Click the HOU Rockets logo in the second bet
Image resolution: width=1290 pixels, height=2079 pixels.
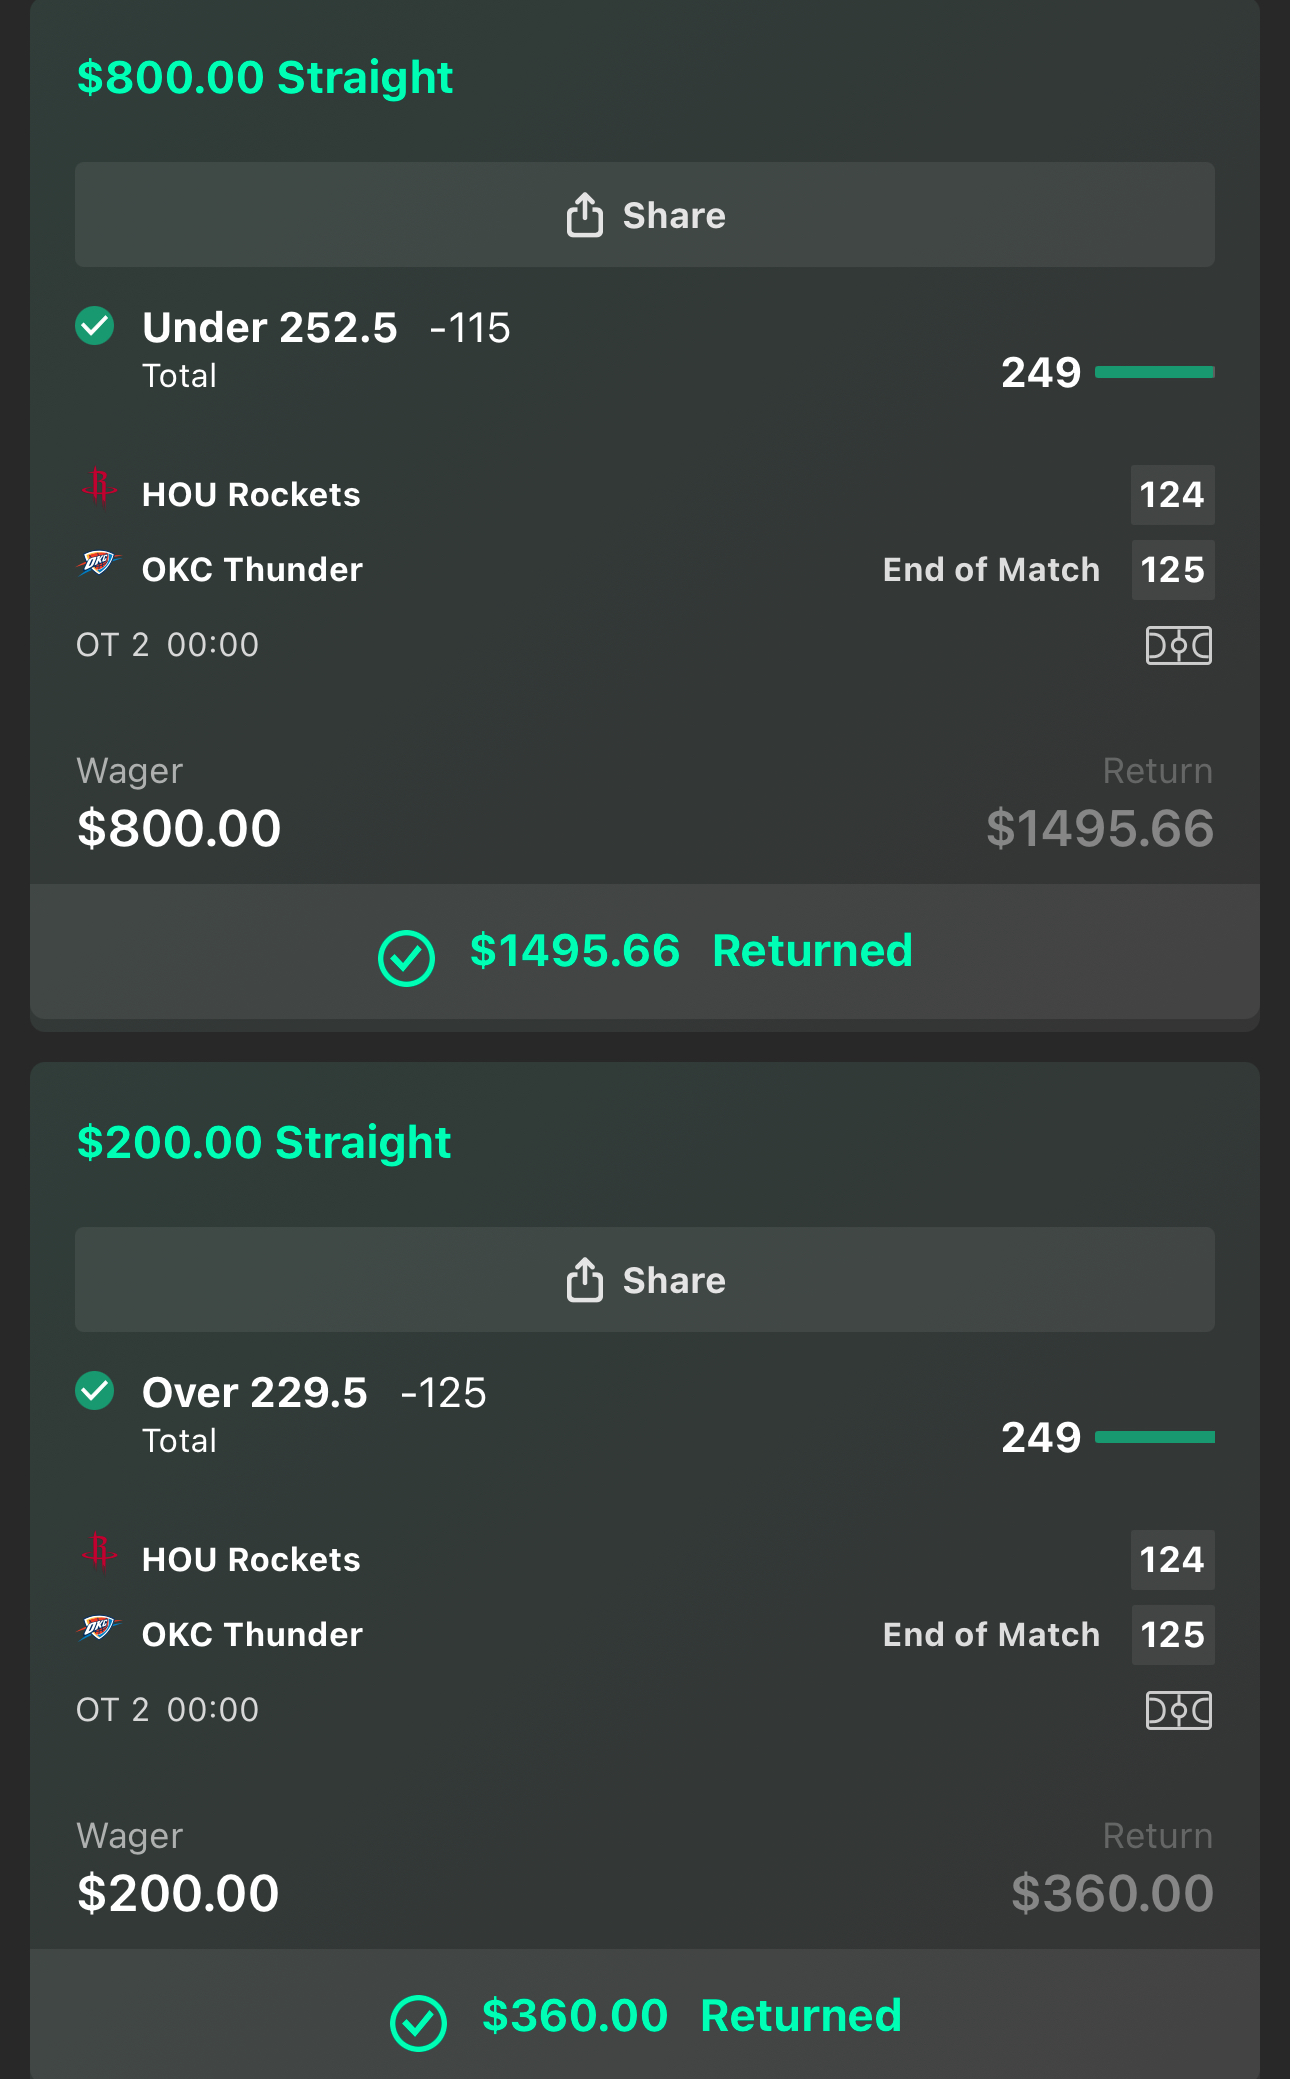pyautogui.click(x=99, y=1553)
